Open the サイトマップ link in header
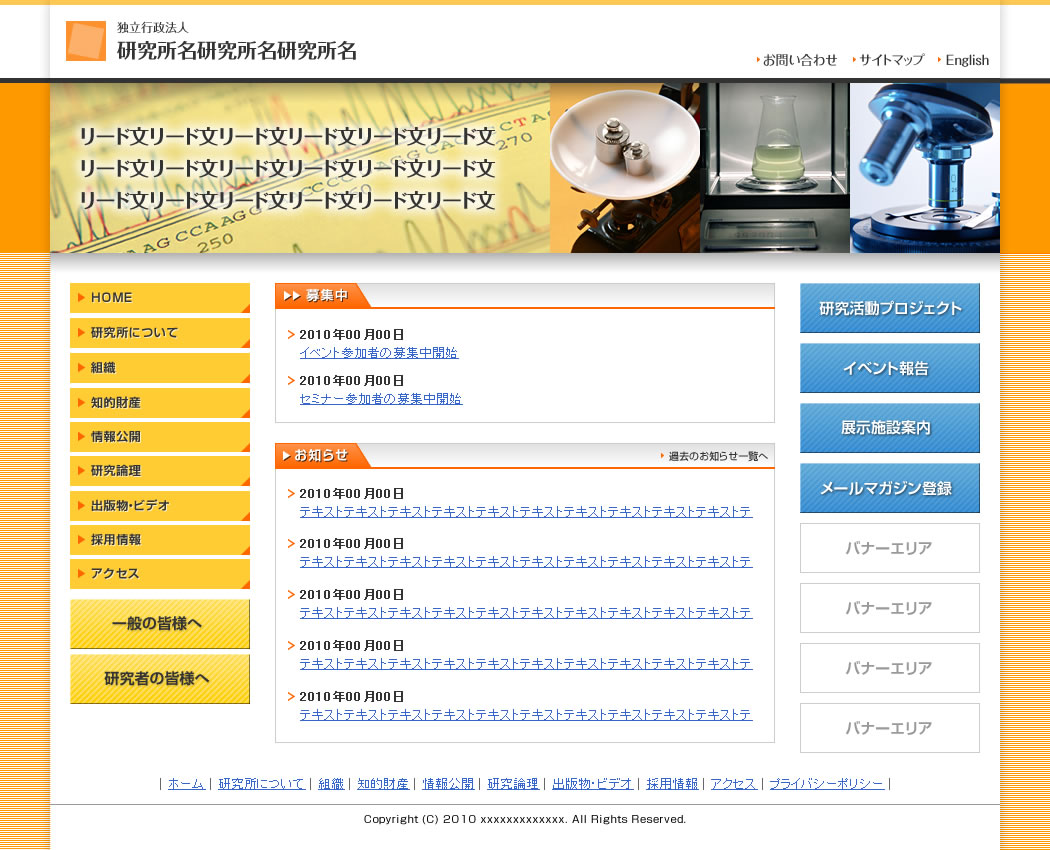Screen dimensions: 1050x850 (x=891, y=60)
